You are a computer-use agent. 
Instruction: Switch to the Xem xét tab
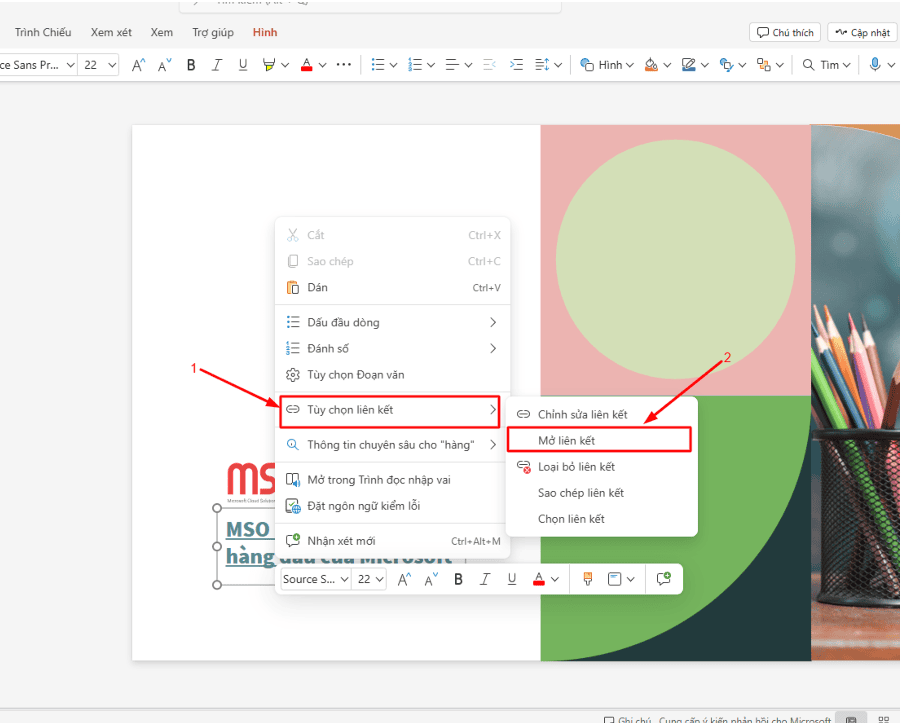(111, 32)
